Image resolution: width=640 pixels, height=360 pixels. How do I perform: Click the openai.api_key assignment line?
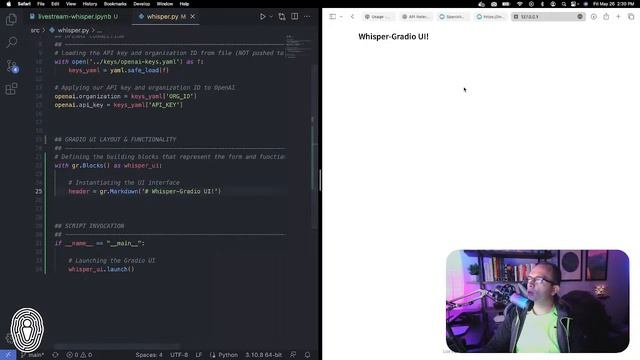pos(118,105)
